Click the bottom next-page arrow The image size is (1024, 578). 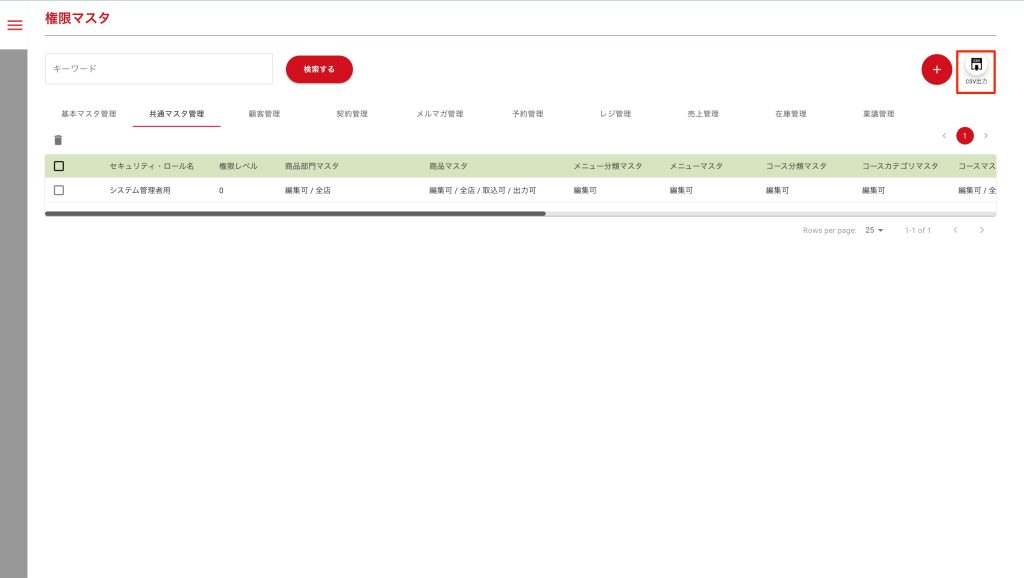pos(982,230)
